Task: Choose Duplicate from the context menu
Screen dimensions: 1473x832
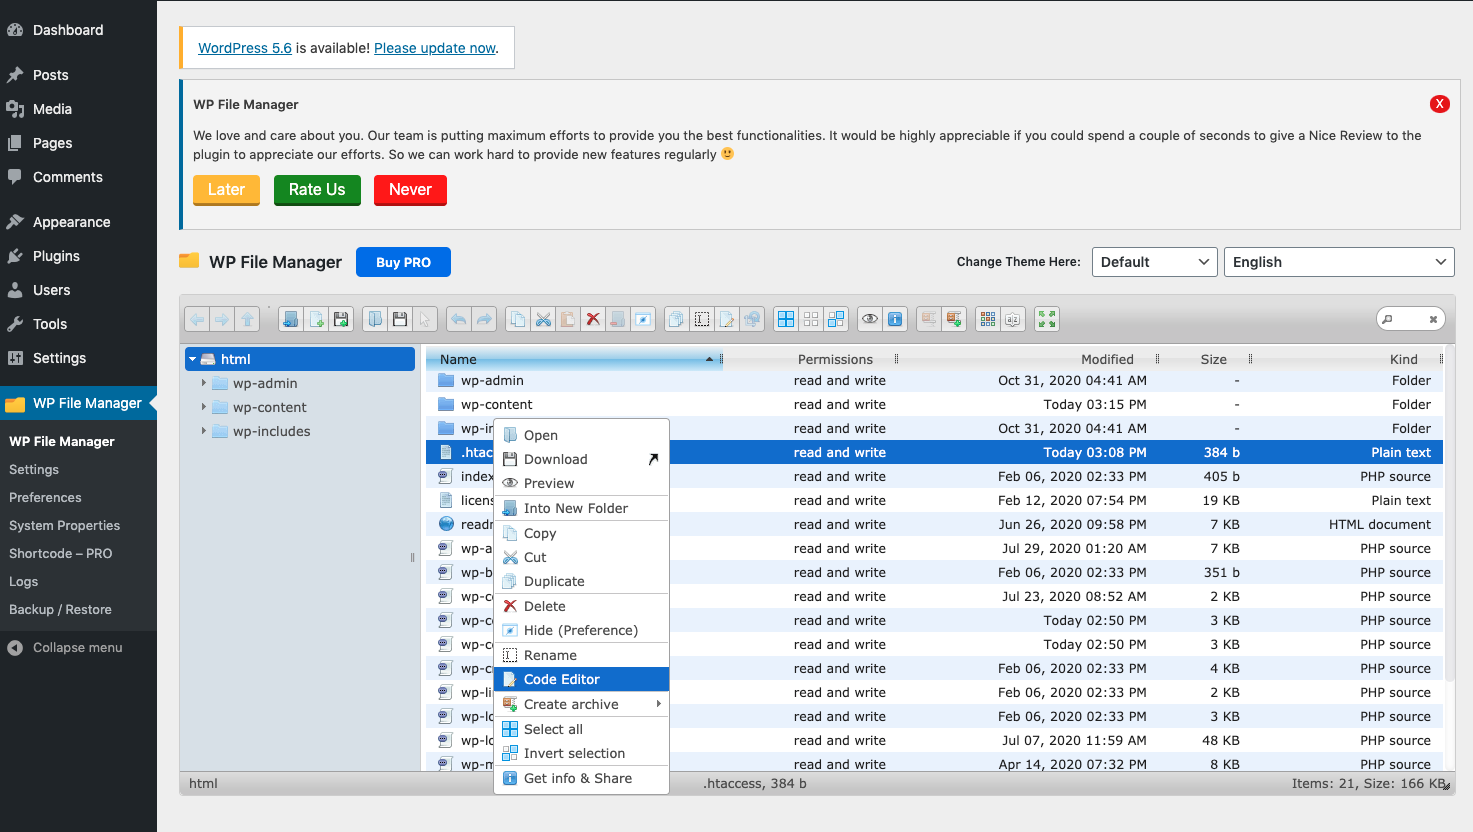Action: [581, 581]
